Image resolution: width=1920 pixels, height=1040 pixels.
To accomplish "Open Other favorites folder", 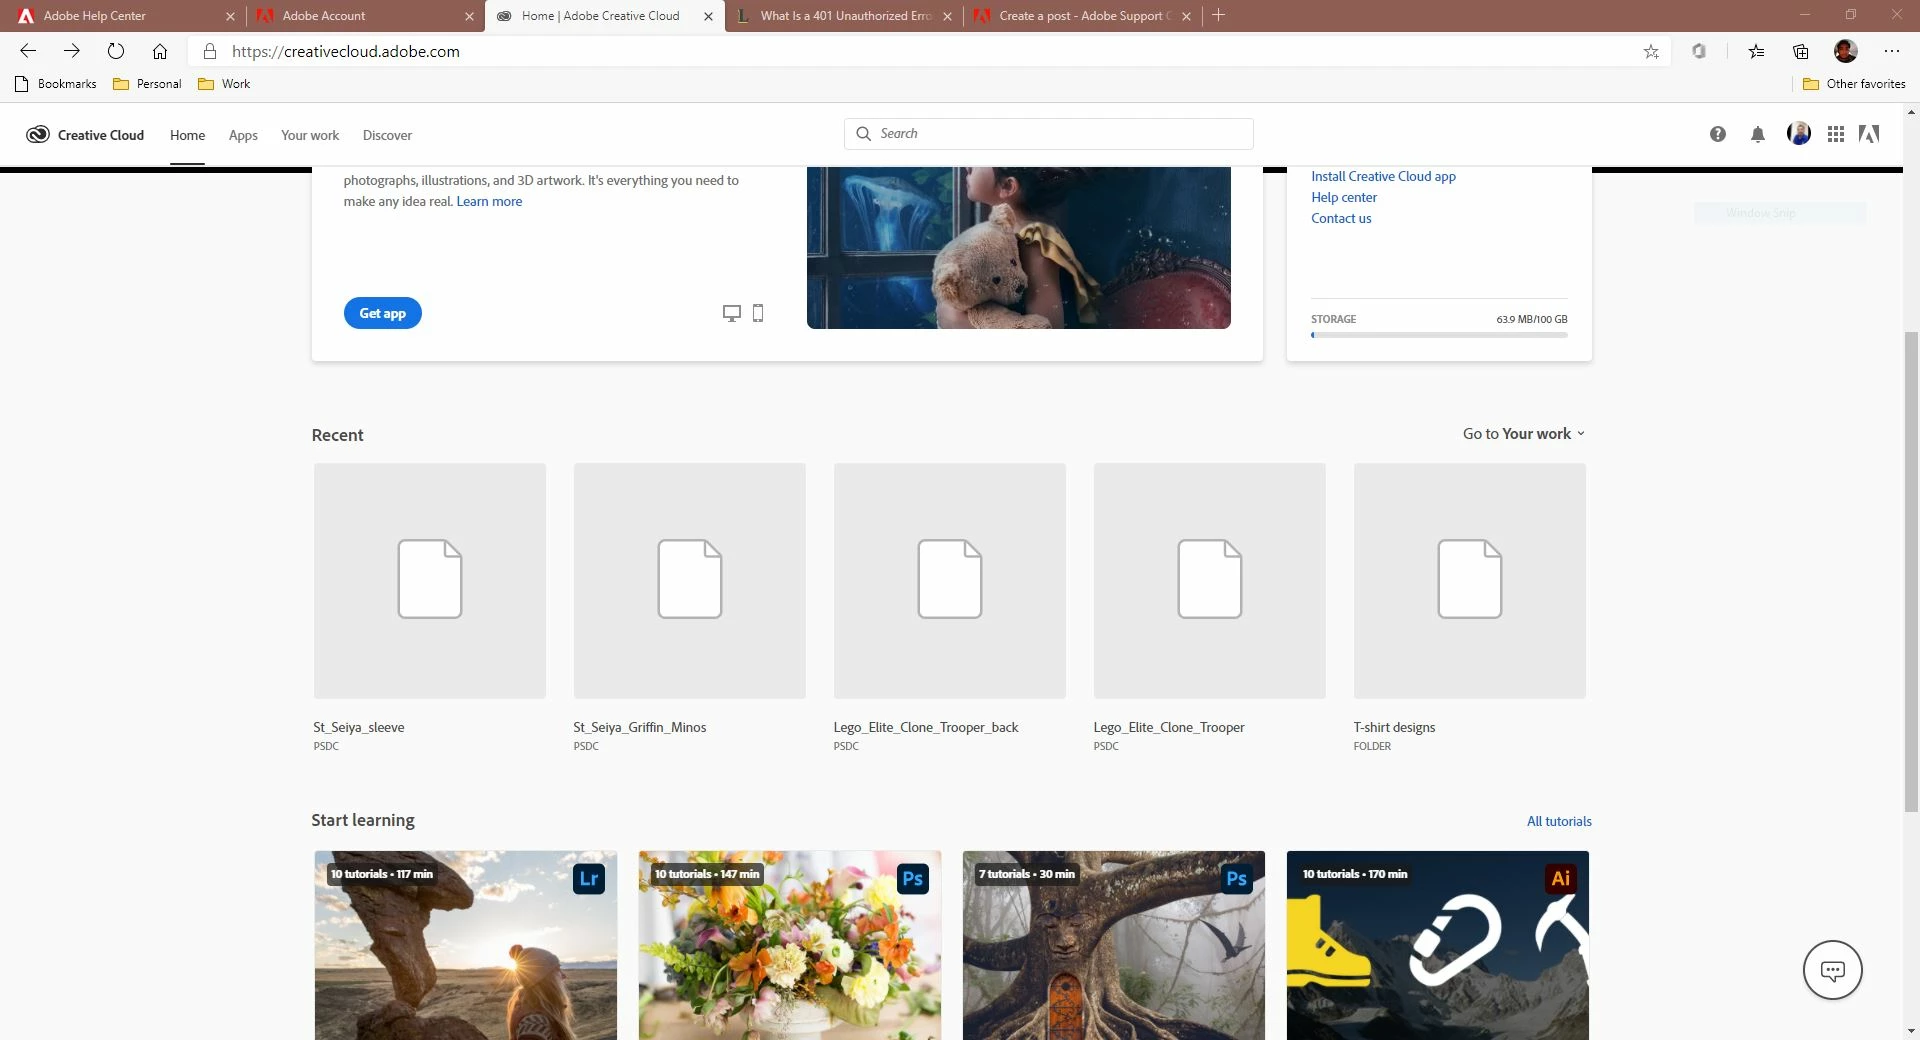I will (1854, 84).
